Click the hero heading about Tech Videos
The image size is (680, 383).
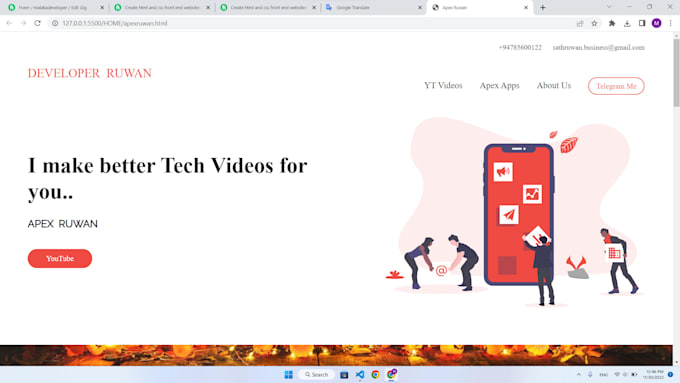(167, 179)
